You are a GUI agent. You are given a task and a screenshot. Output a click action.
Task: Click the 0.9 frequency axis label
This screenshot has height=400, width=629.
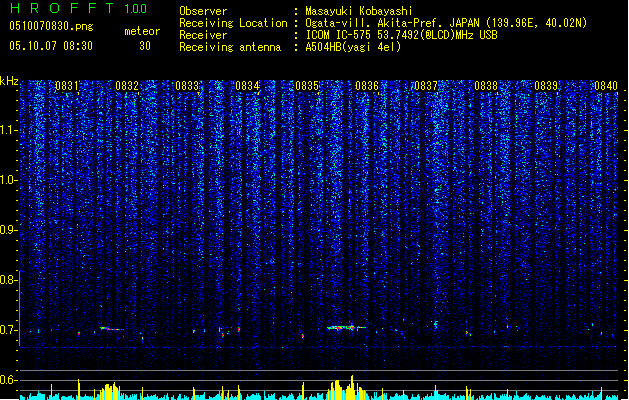tap(9, 230)
